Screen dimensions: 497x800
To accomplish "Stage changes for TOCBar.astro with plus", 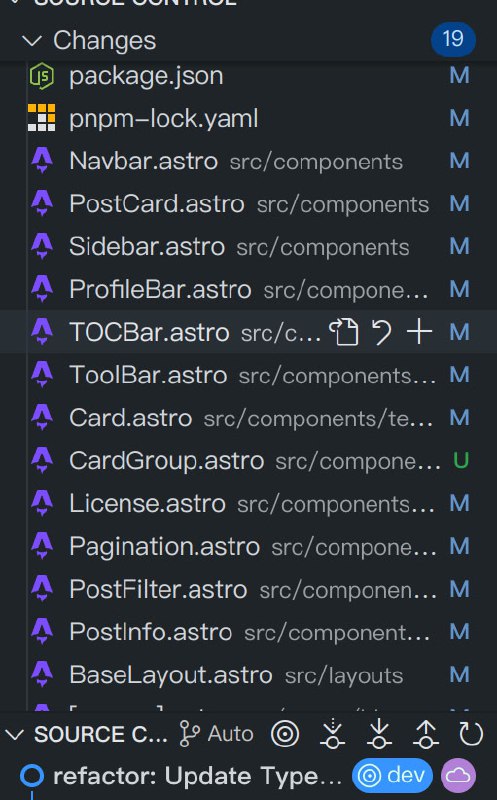I will point(419,332).
